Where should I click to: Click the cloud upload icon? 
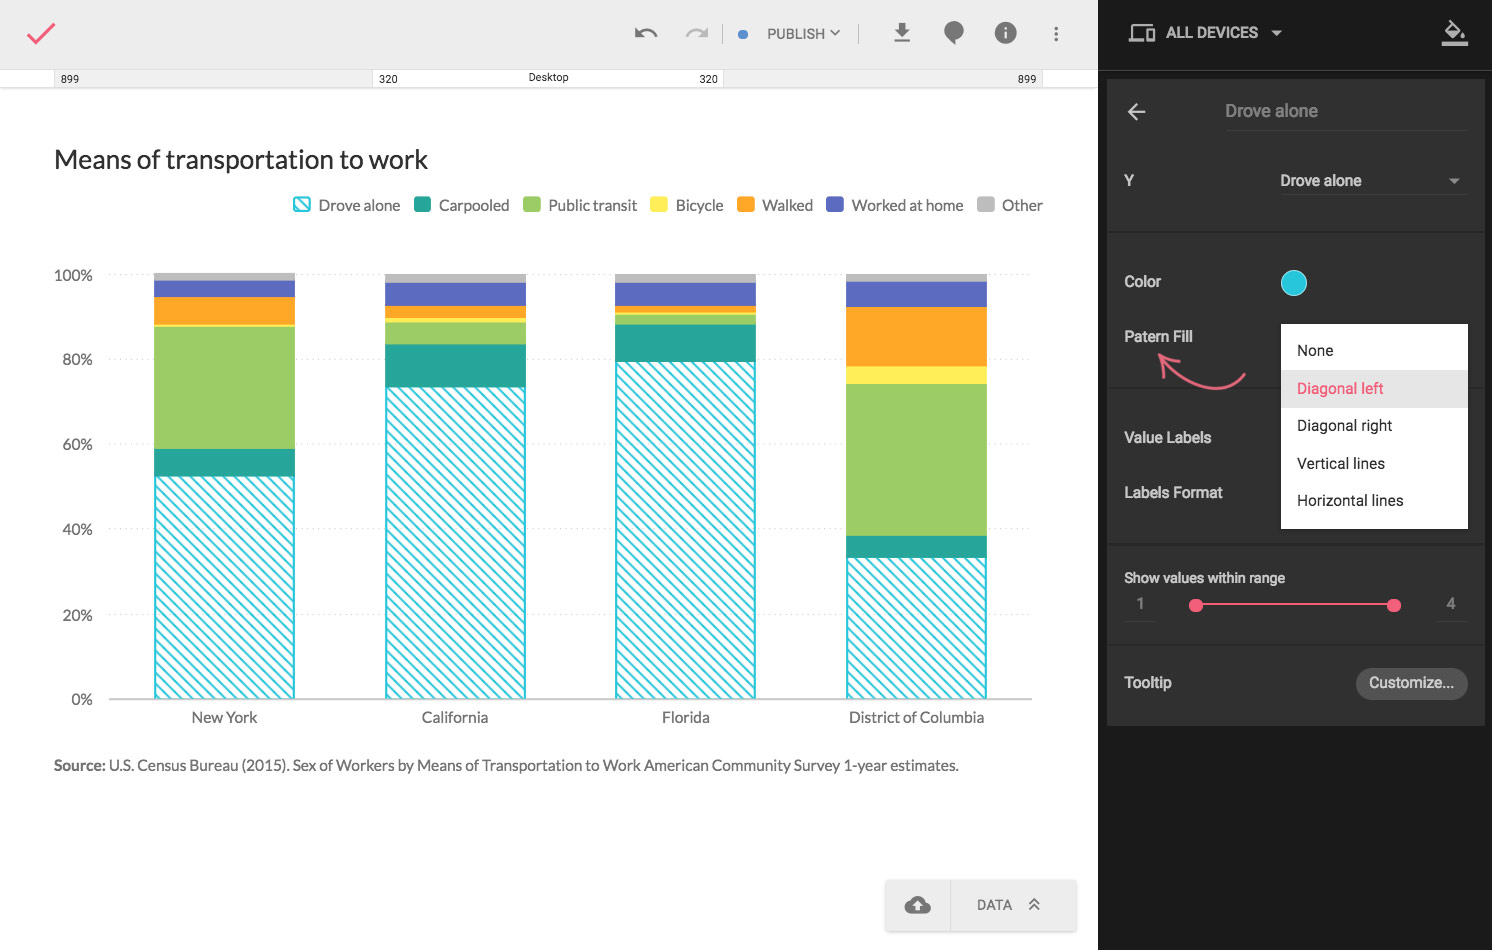[917, 905]
